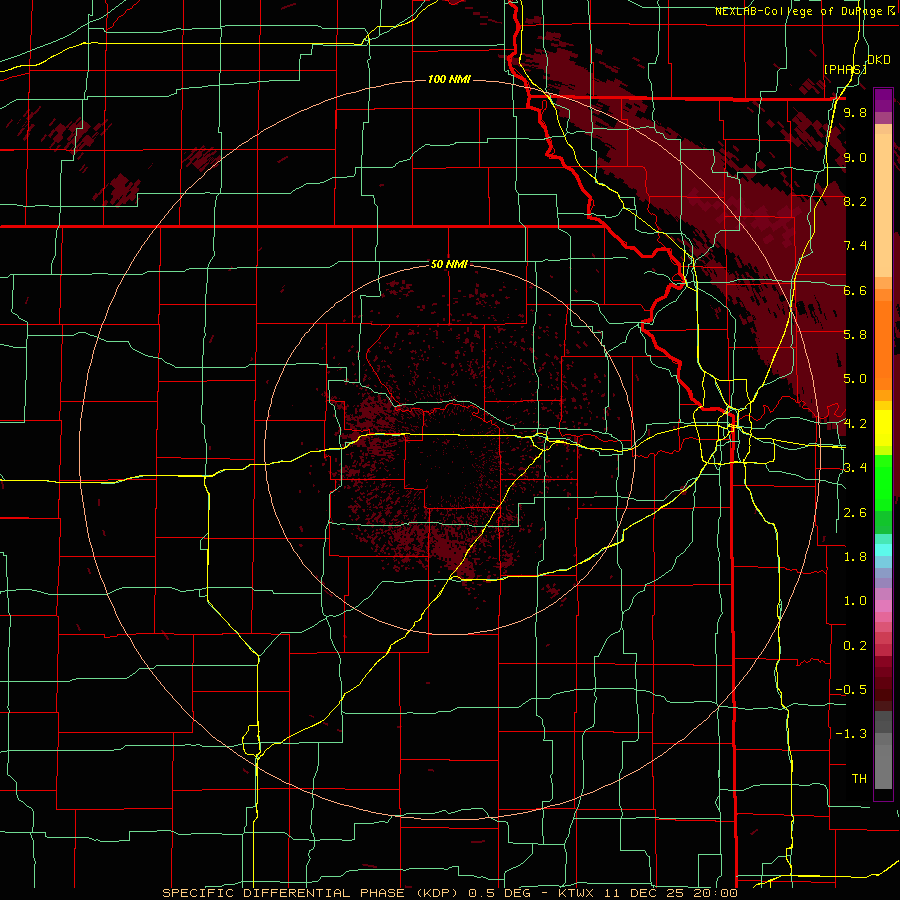Click the cyan segment of color bar
This screenshot has height=900, width=900.
tap(883, 550)
